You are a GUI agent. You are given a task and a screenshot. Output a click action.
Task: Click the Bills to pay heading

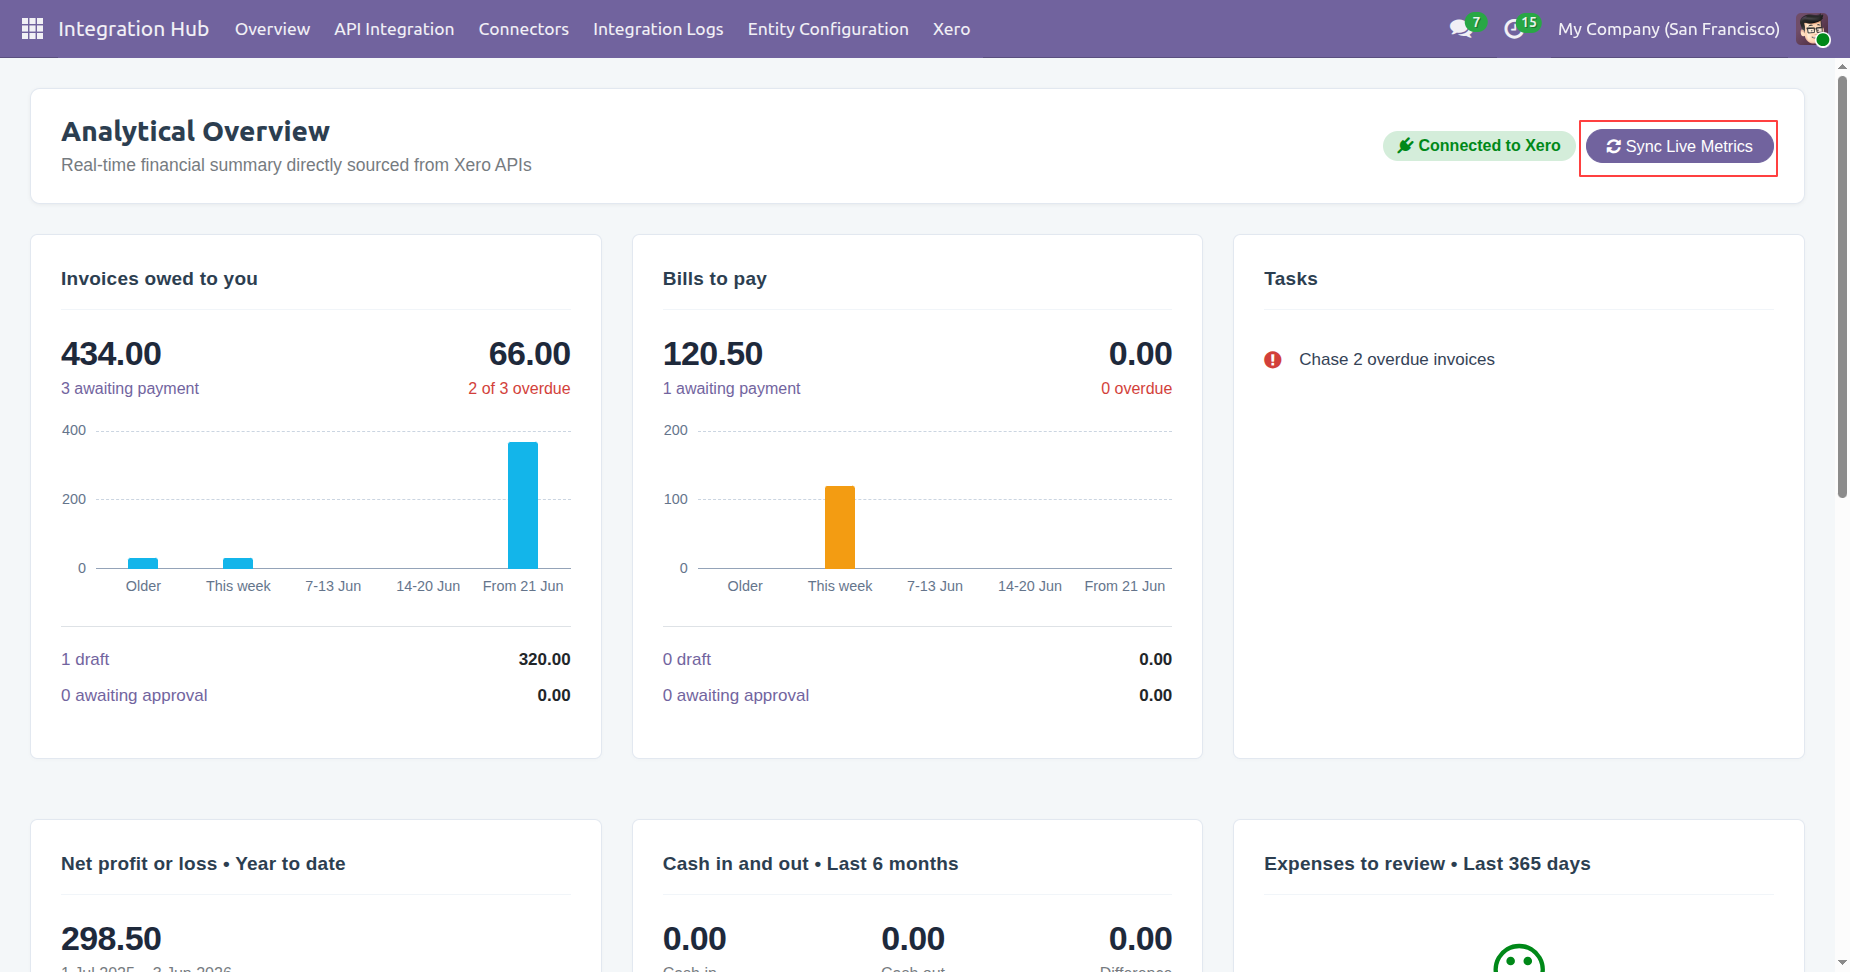[714, 279]
